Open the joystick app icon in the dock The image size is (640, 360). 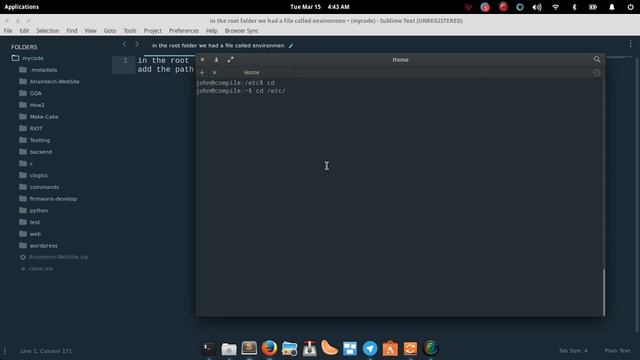[x=309, y=349]
